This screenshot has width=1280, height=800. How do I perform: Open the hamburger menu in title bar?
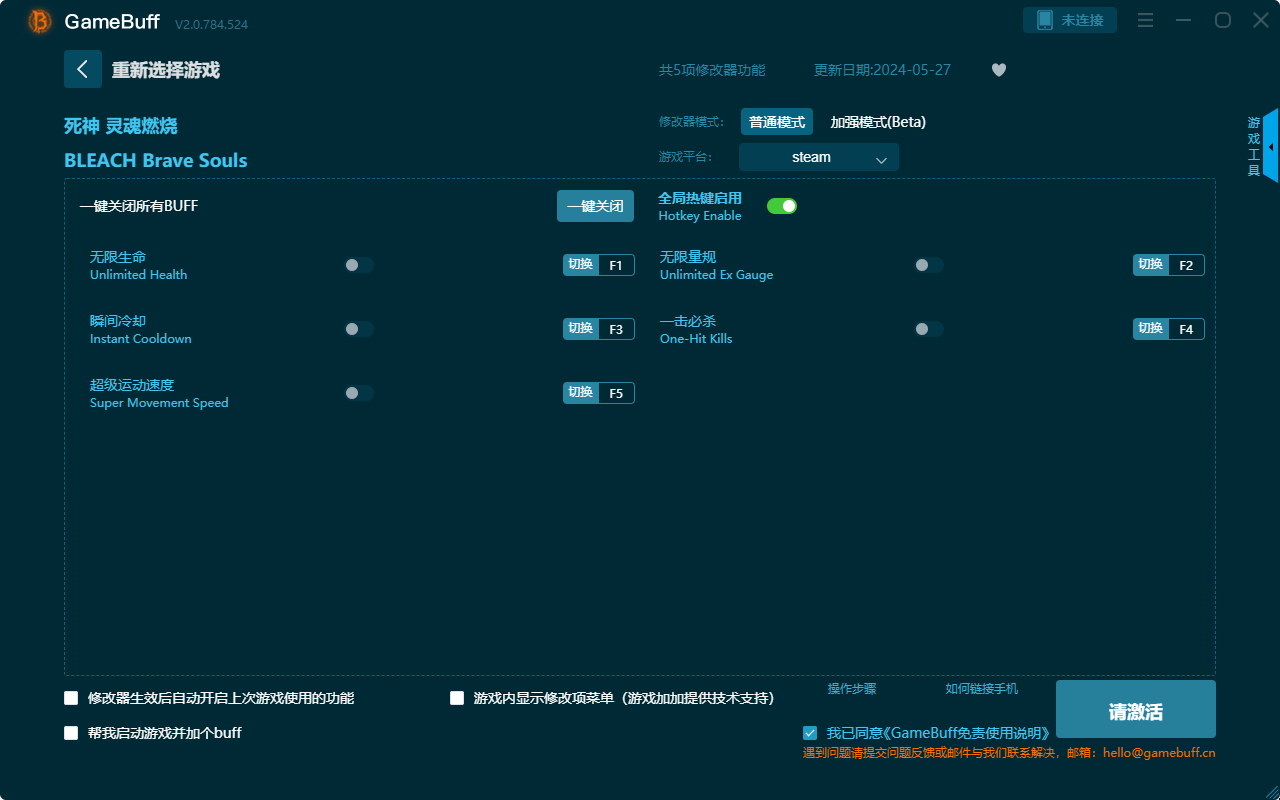(1146, 21)
